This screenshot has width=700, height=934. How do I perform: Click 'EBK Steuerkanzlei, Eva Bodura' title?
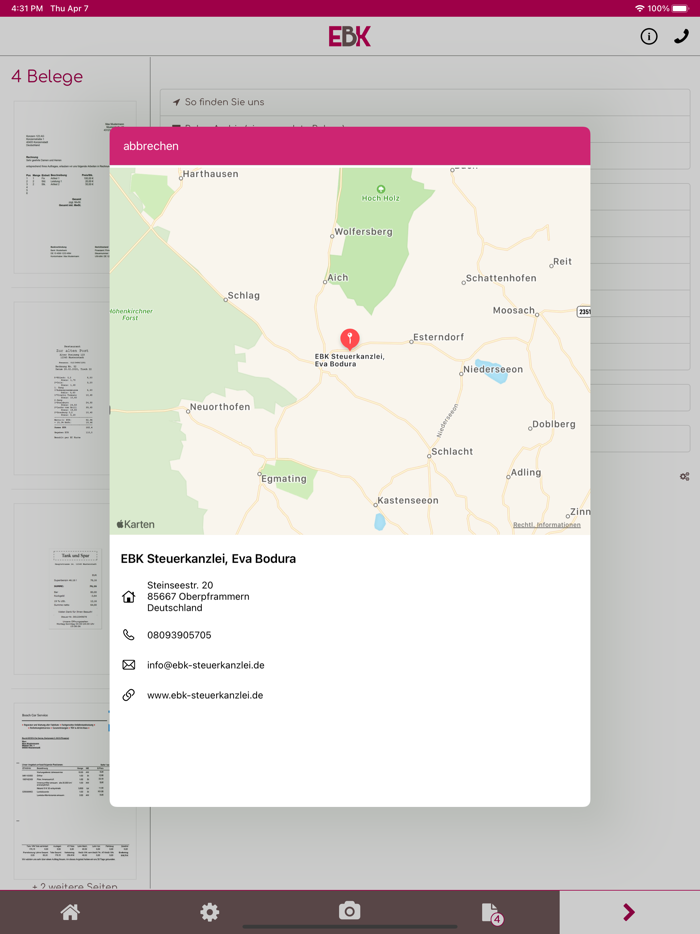click(209, 559)
